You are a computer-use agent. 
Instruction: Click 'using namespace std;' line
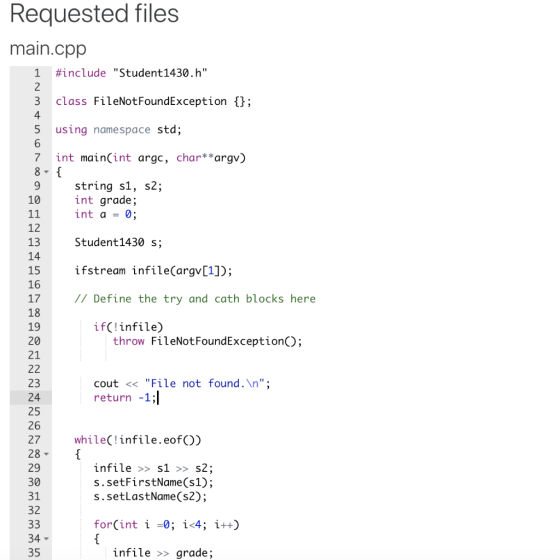click(119, 130)
